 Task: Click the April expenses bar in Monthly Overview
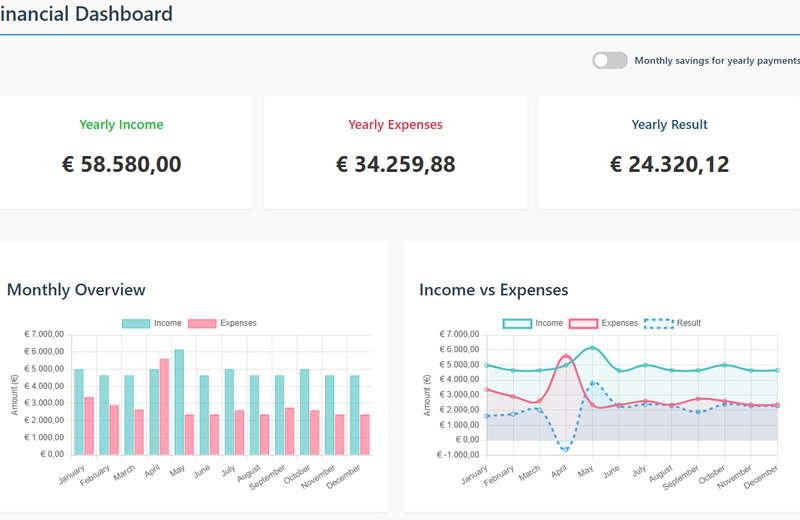(164, 407)
